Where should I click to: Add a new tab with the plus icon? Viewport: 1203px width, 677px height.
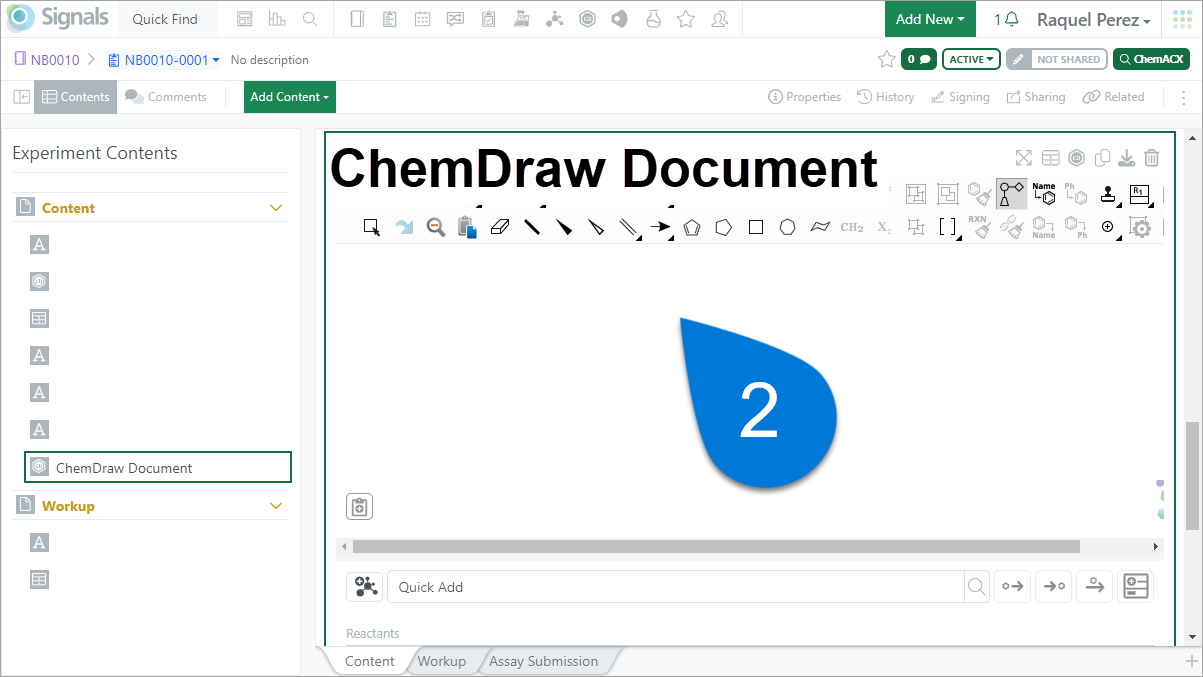1191,661
